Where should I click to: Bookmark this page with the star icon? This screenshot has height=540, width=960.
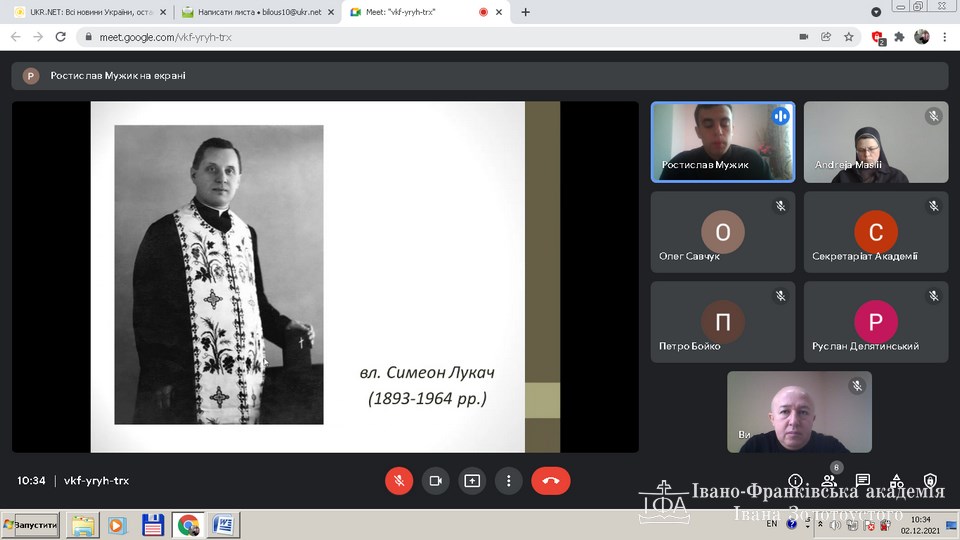(849, 37)
